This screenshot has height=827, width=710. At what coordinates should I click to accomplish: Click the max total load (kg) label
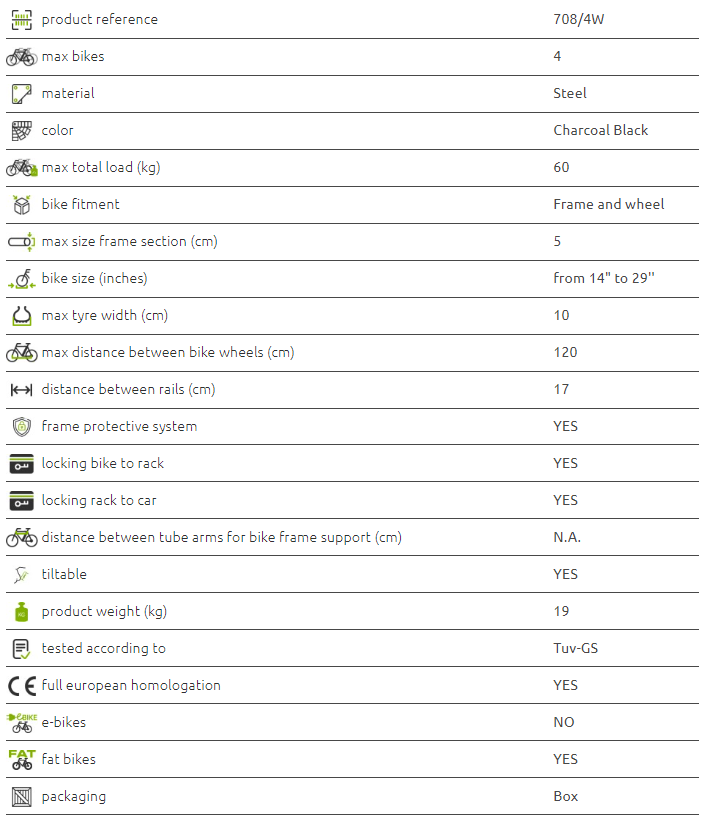[100, 168]
